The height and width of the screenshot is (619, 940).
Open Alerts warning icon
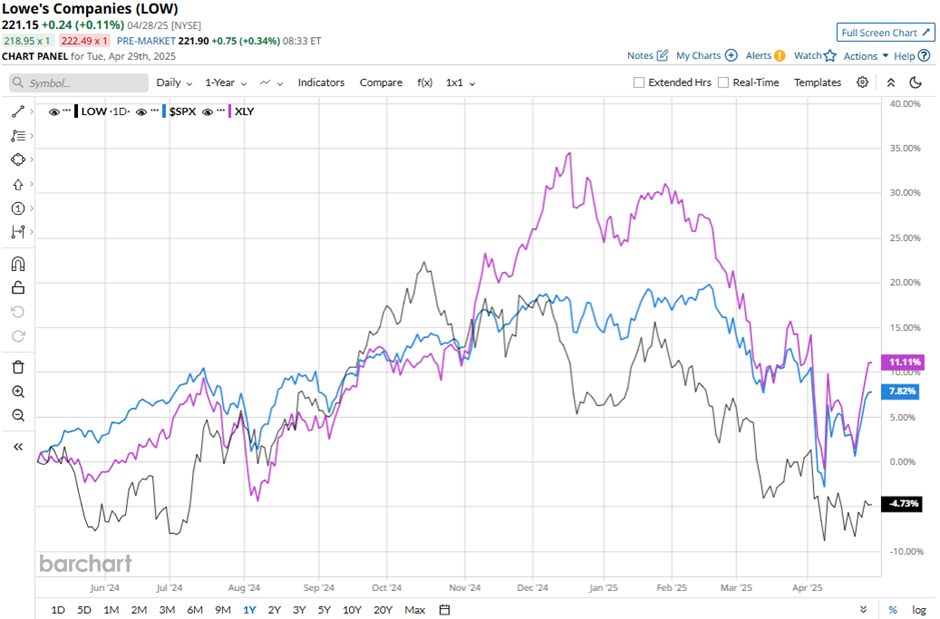point(779,56)
